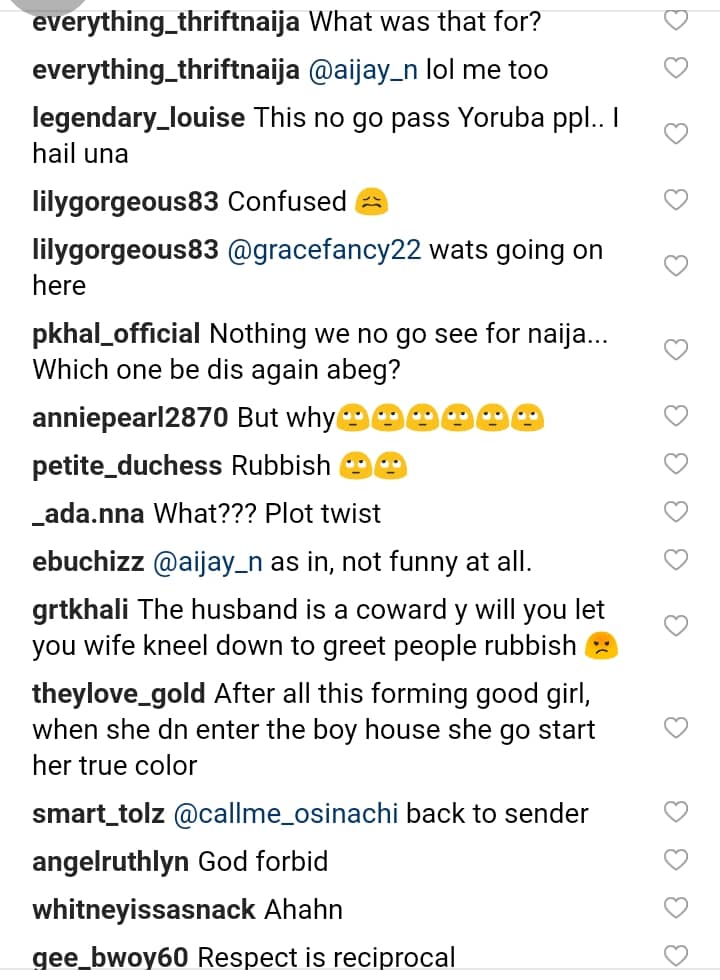Open legendary_louise's profile

pyautogui.click(x=139, y=118)
